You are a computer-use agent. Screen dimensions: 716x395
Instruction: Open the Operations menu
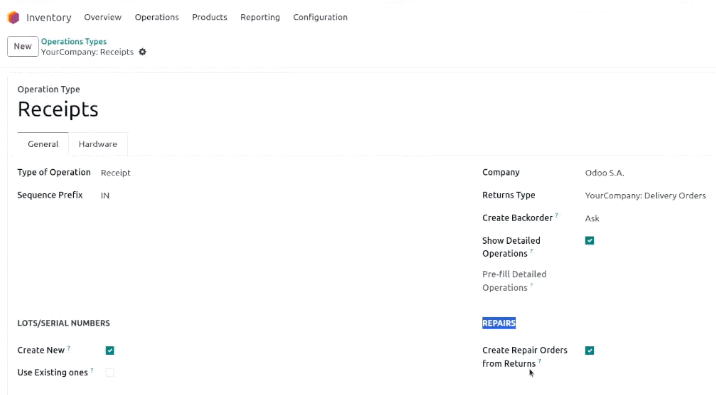[157, 17]
